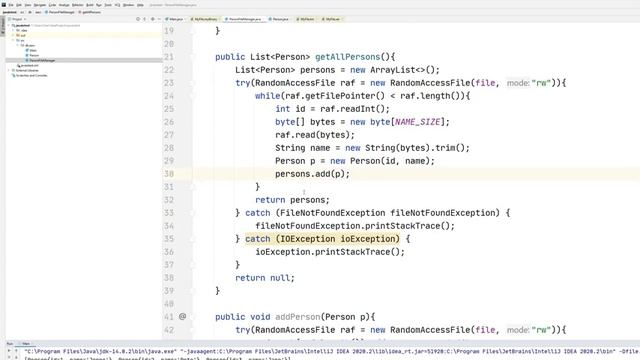Select the javatest.iml file in tree
Screen dimensions: 640x360
(x=29, y=65)
